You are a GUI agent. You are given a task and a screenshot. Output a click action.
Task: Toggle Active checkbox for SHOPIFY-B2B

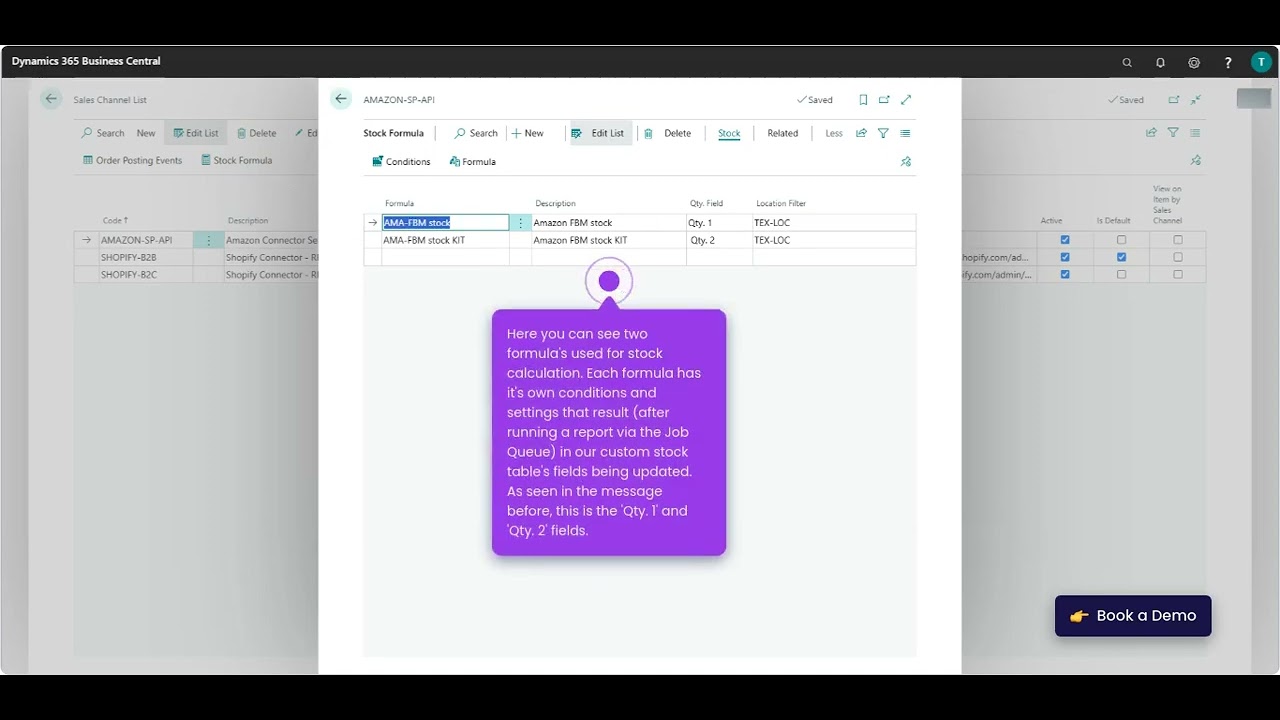[x=1065, y=257]
